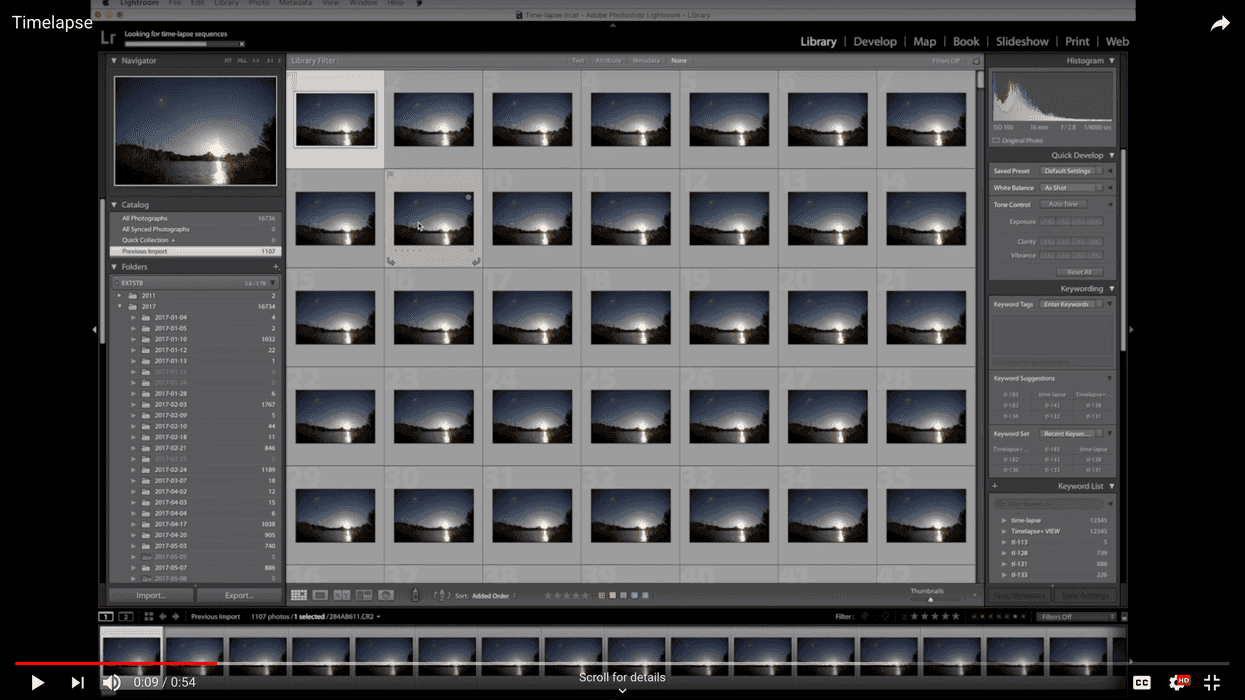Toggle the flagged filter in filmstrip

865,617
